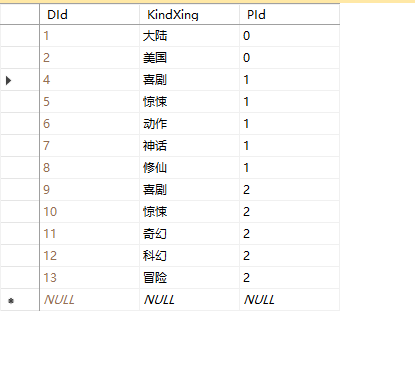Click the DId cell with value 13
Screen dimensions: 415x379
click(89, 278)
